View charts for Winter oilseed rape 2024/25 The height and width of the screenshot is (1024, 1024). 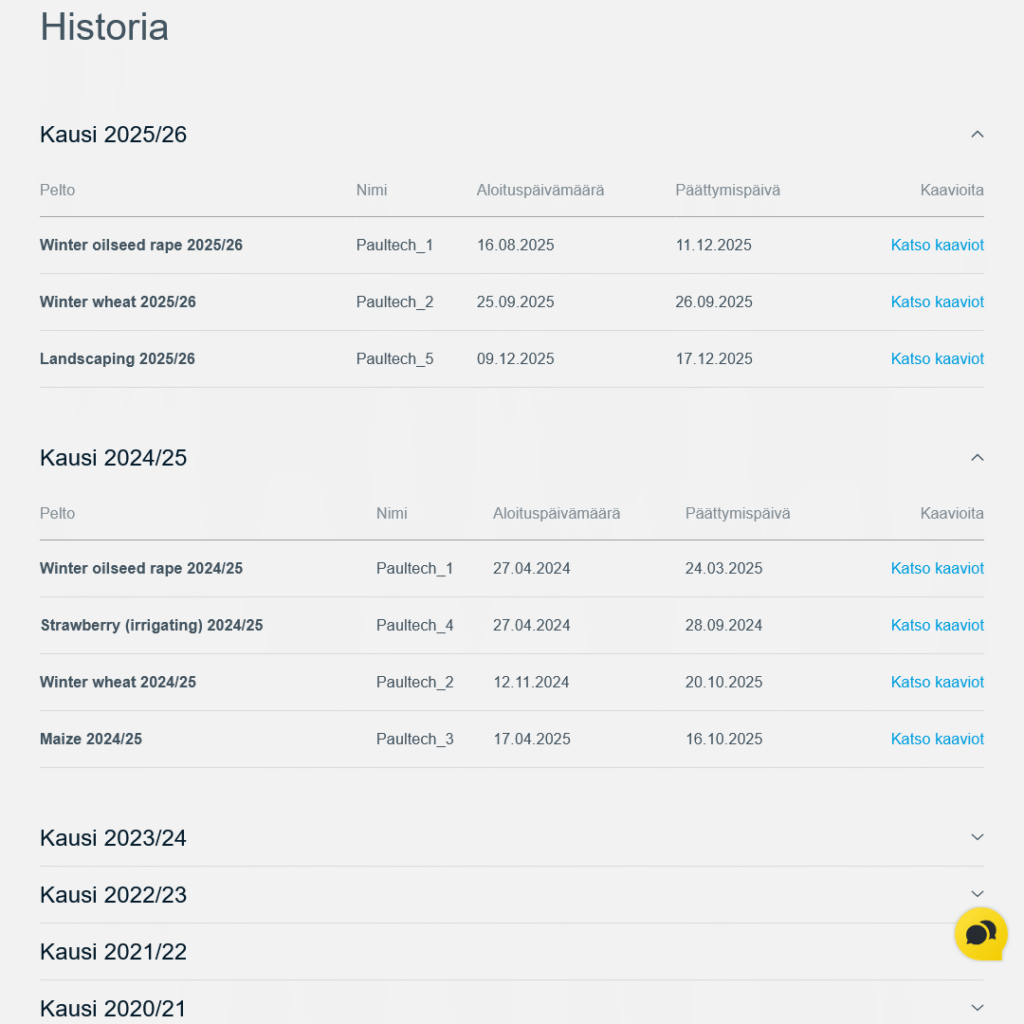(937, 568)
